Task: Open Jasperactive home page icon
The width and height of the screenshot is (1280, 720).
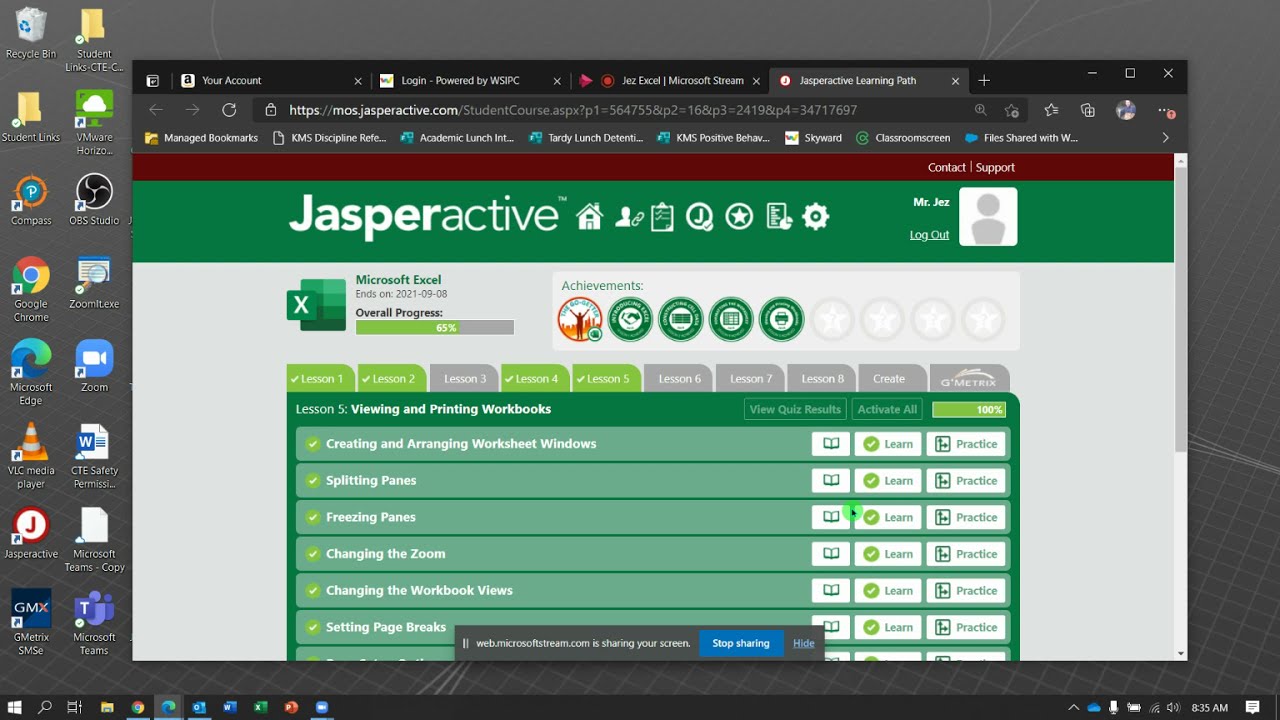Action: [x=590, y=216]
